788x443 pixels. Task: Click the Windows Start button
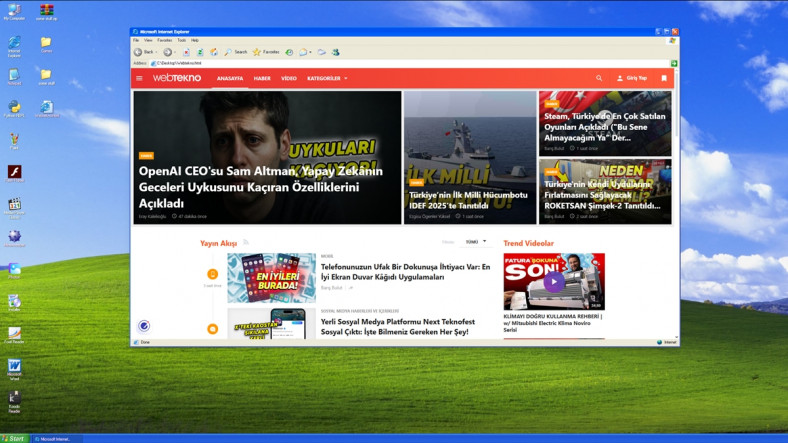click(x=13, y=438)
